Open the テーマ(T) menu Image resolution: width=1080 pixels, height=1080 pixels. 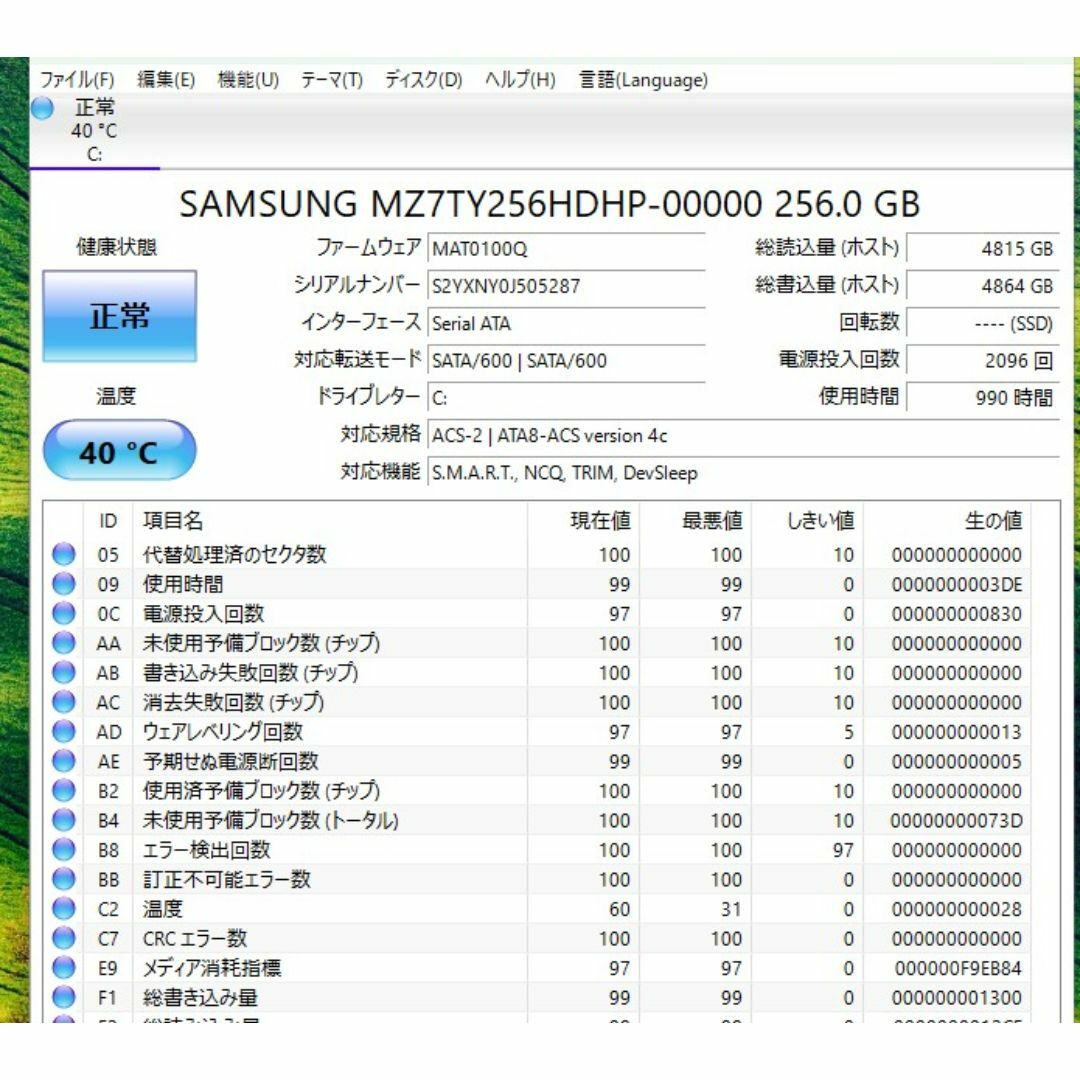pos(331,80)
